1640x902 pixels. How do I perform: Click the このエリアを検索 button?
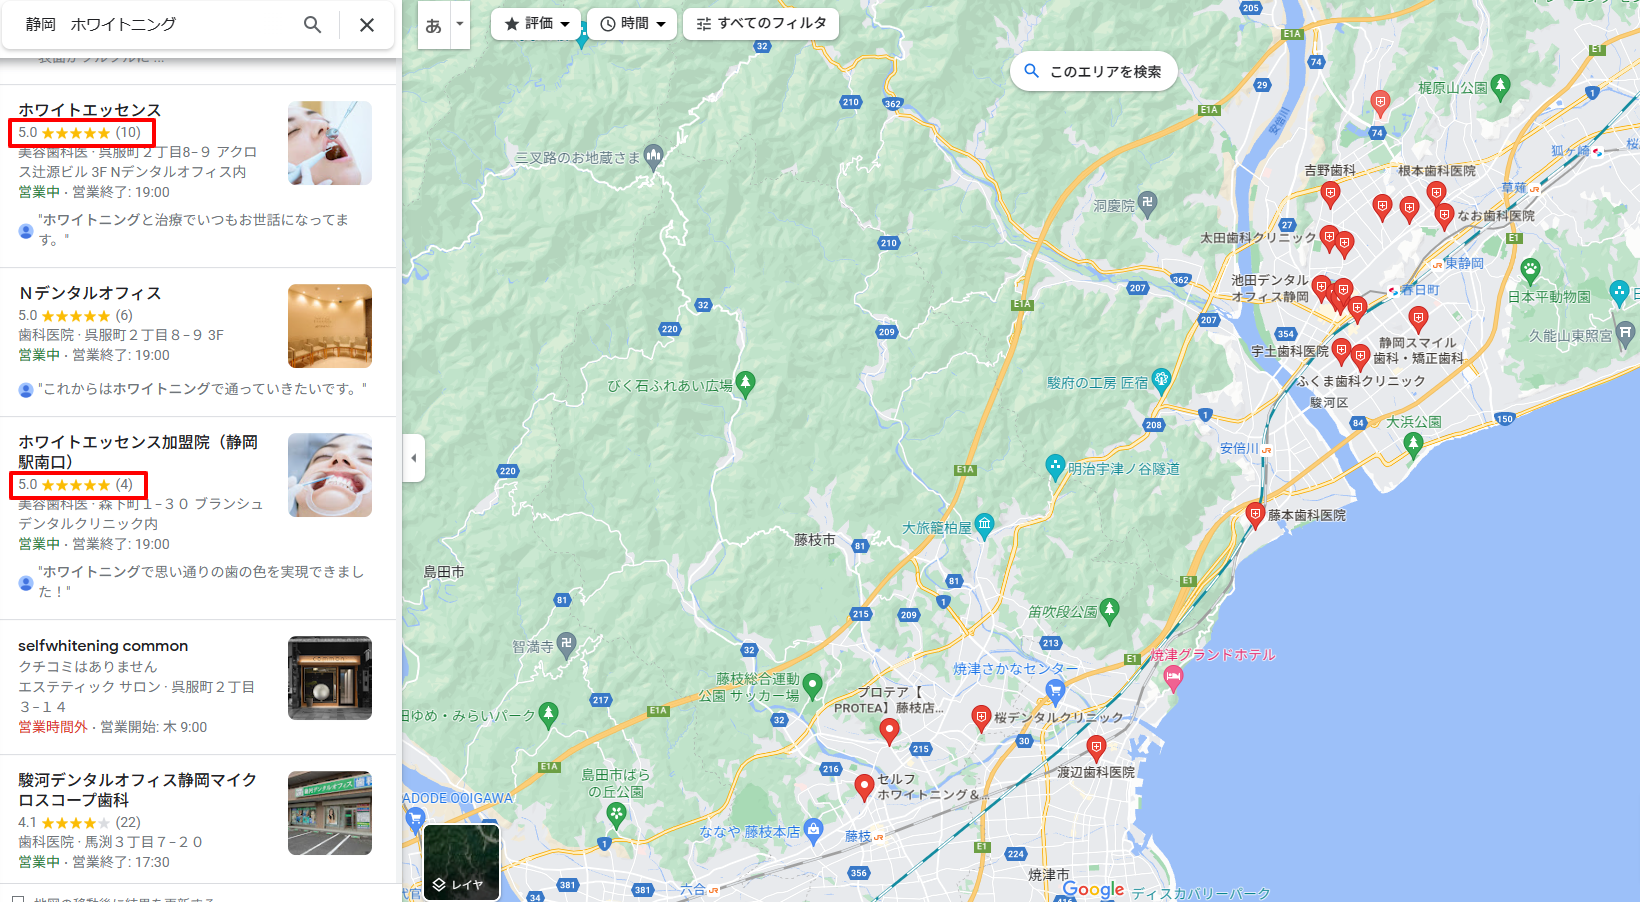(x=1094, y=72)
